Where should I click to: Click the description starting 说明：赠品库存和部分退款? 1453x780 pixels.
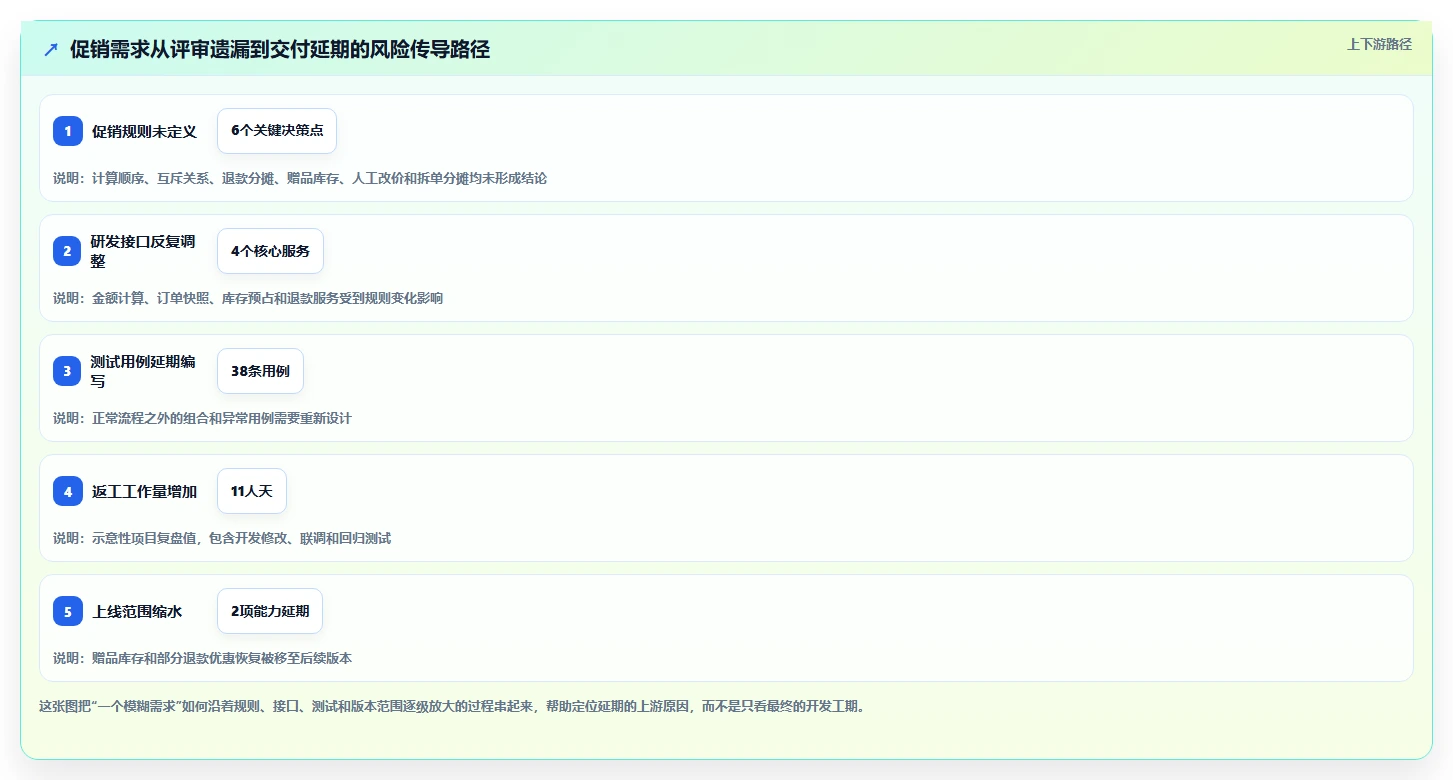click(202, 658)
